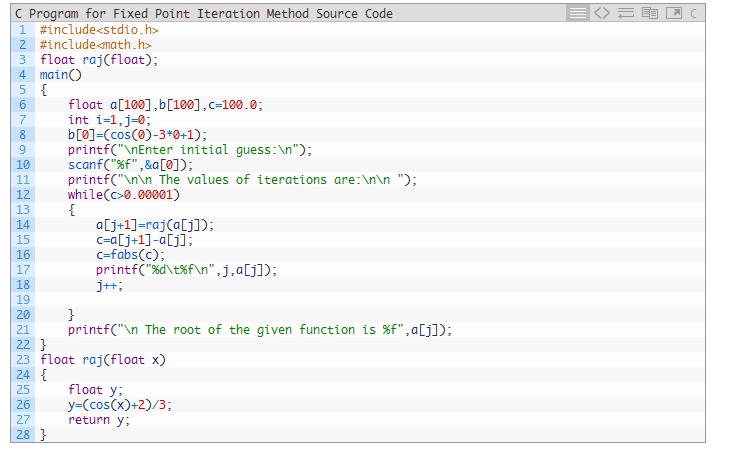
Task: Click the scanf line of code
Action: [x=130, y=165]
